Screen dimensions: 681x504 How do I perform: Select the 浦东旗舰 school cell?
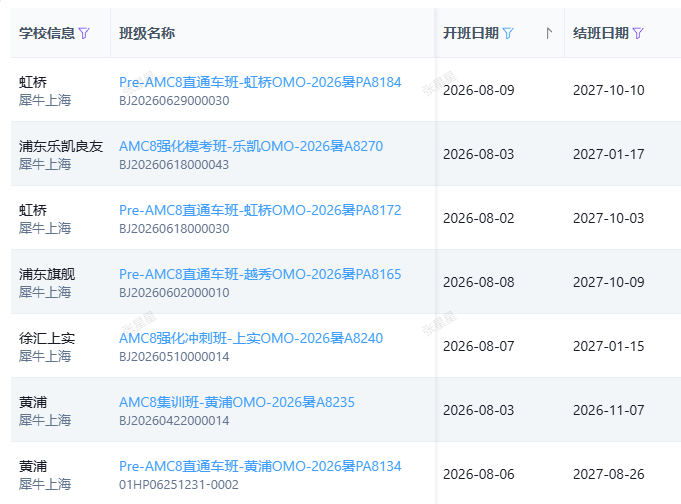(x=47, y=274)
